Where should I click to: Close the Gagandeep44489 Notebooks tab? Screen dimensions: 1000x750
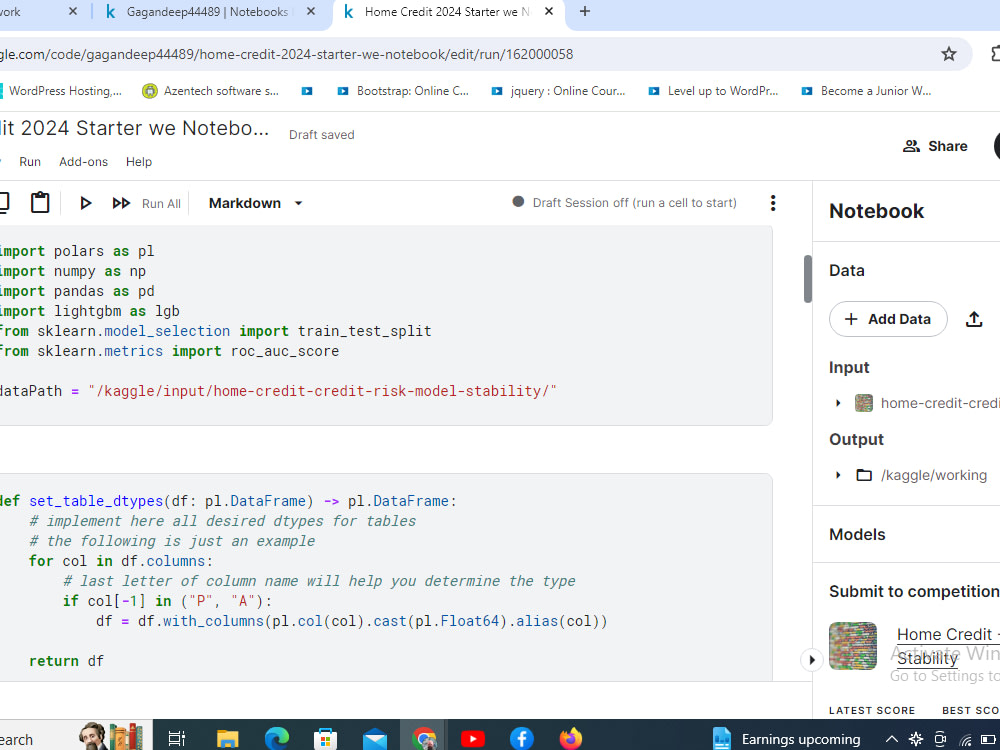(311, 11)
